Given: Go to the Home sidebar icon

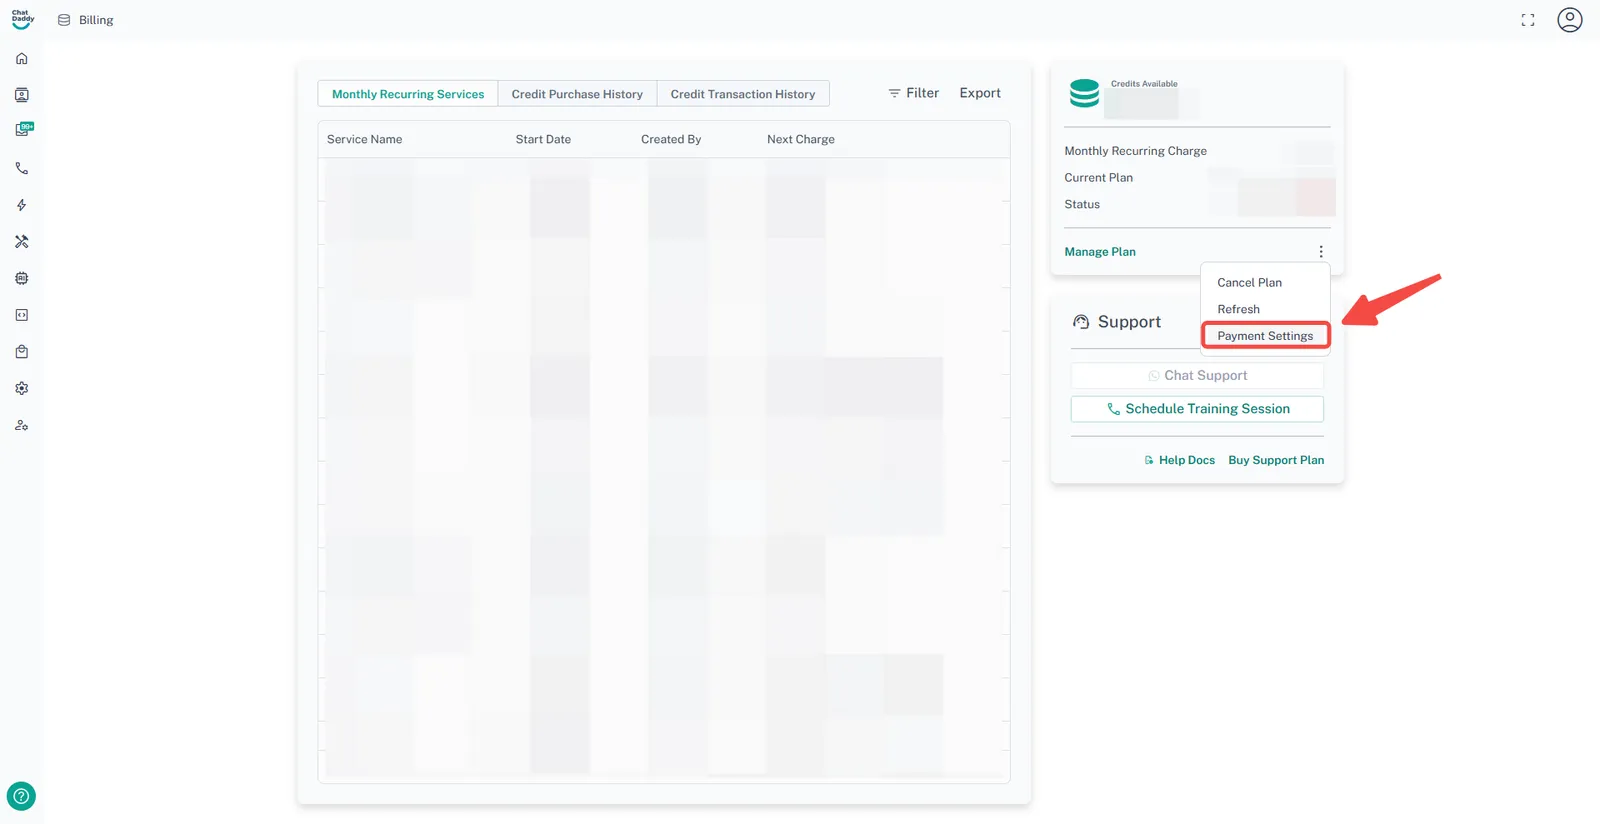Looking at the screenshot, I should coord(22,59).
